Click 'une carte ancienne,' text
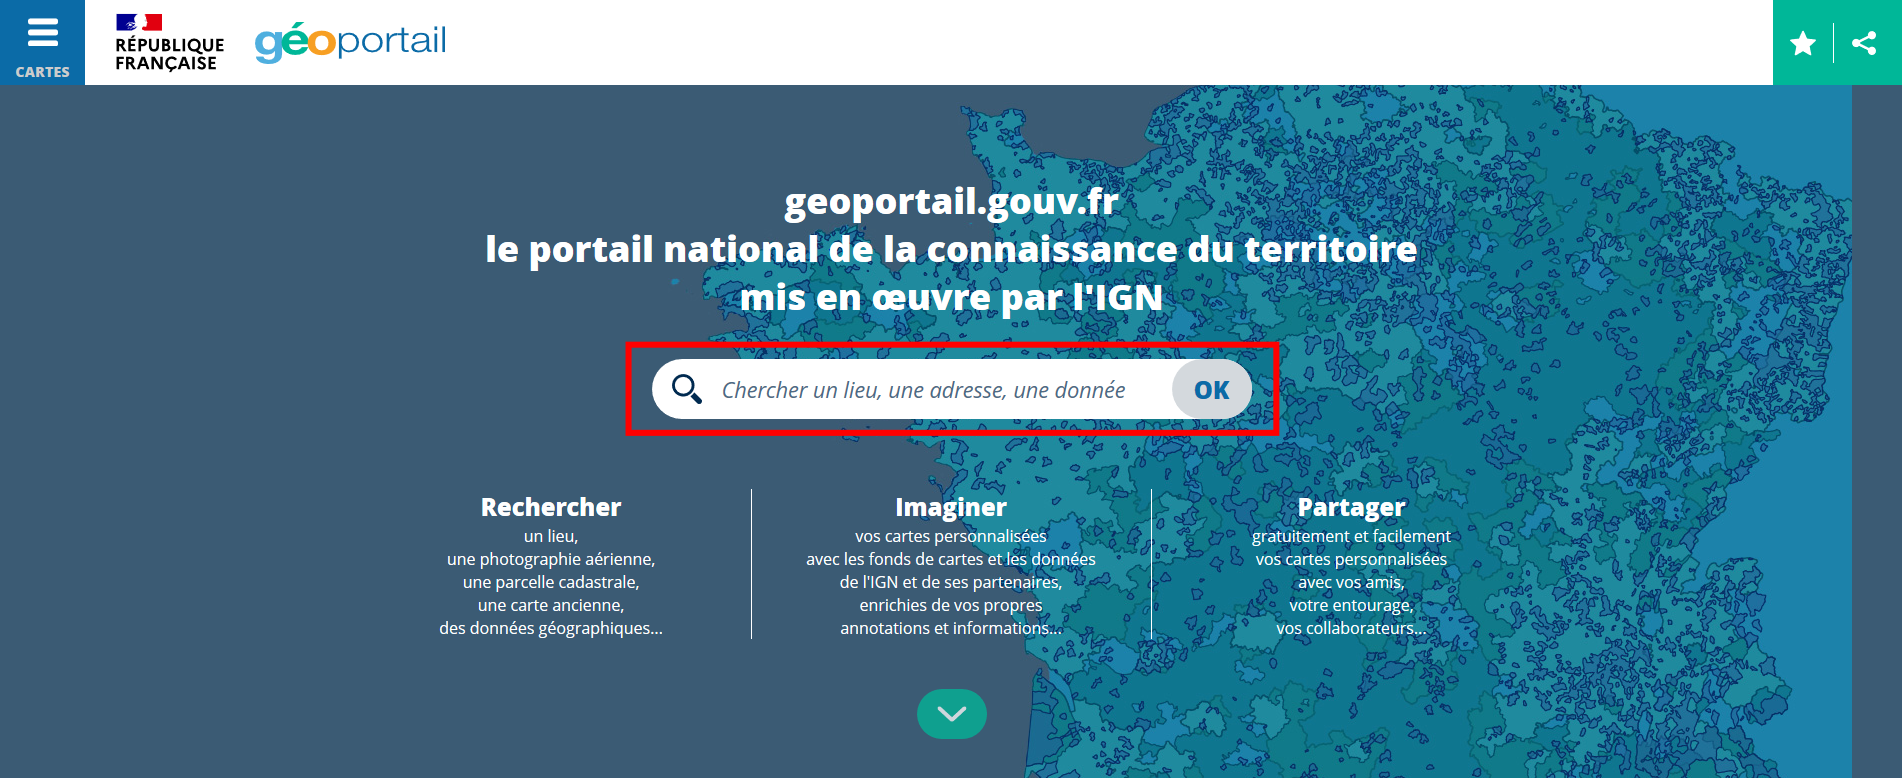The height and width of the screenshot is (778, 1902). coord(551,605)
